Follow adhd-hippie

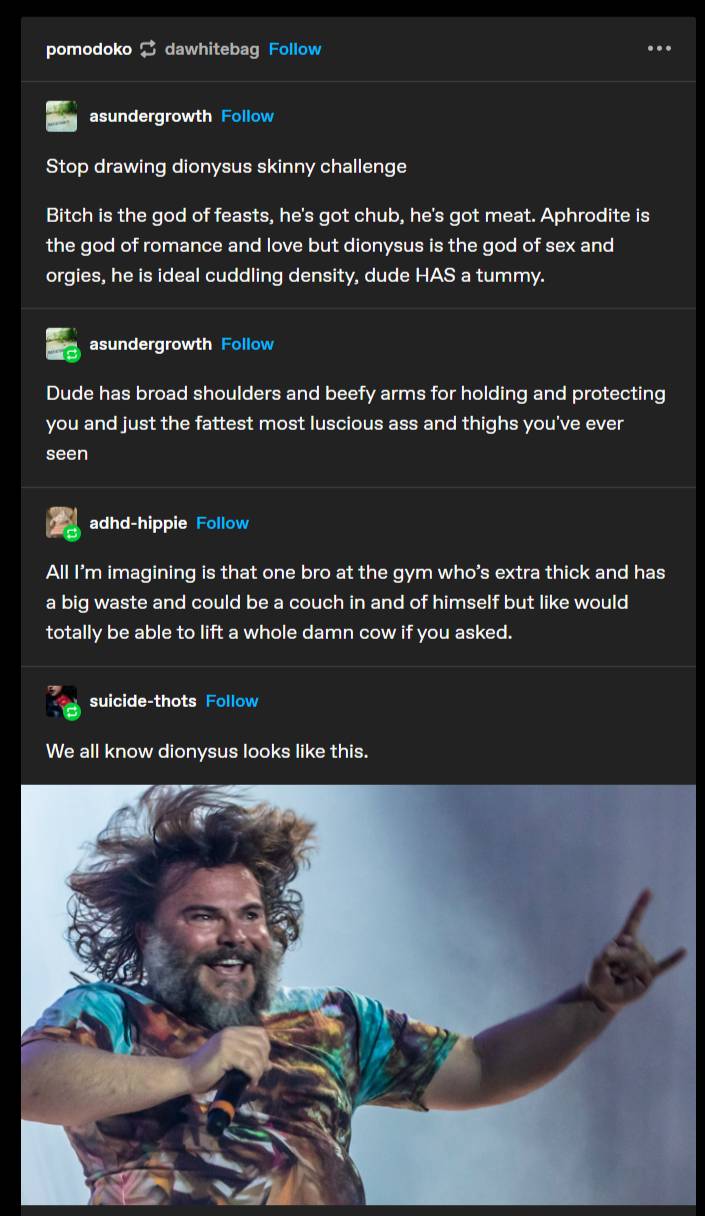222,523
